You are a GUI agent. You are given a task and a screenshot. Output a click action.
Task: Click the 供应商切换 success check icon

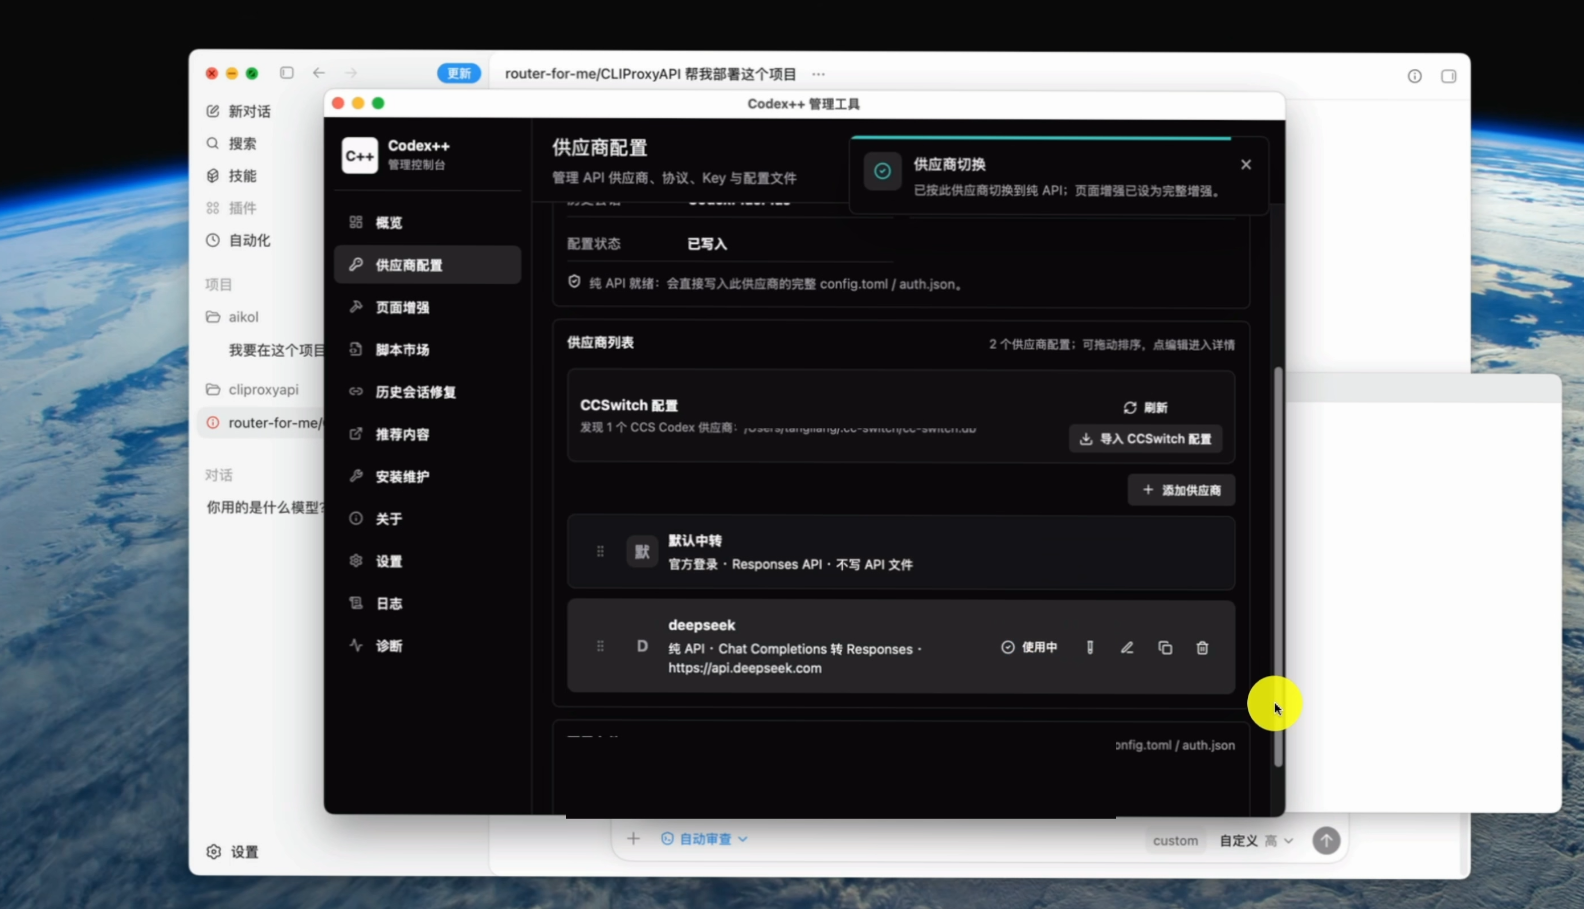click(882, 171)
